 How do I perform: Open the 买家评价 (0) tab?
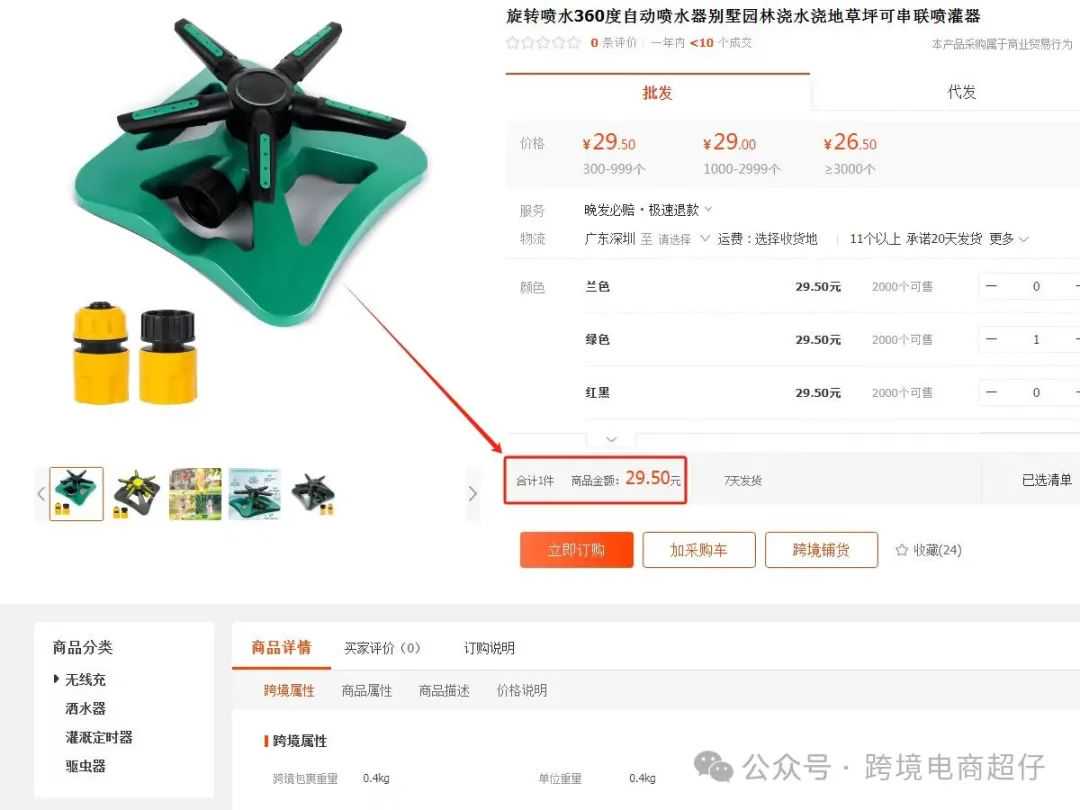click(x=382, y=648)
